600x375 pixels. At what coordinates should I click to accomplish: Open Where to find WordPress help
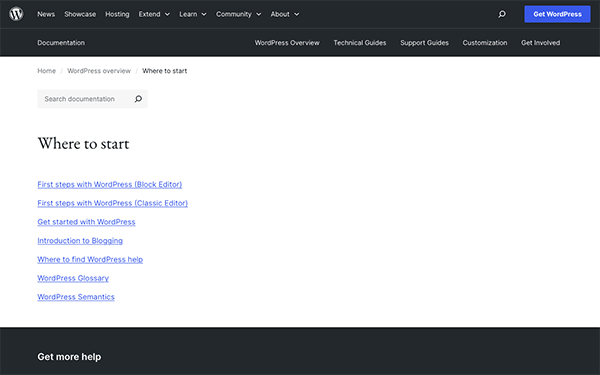[90, 259]
